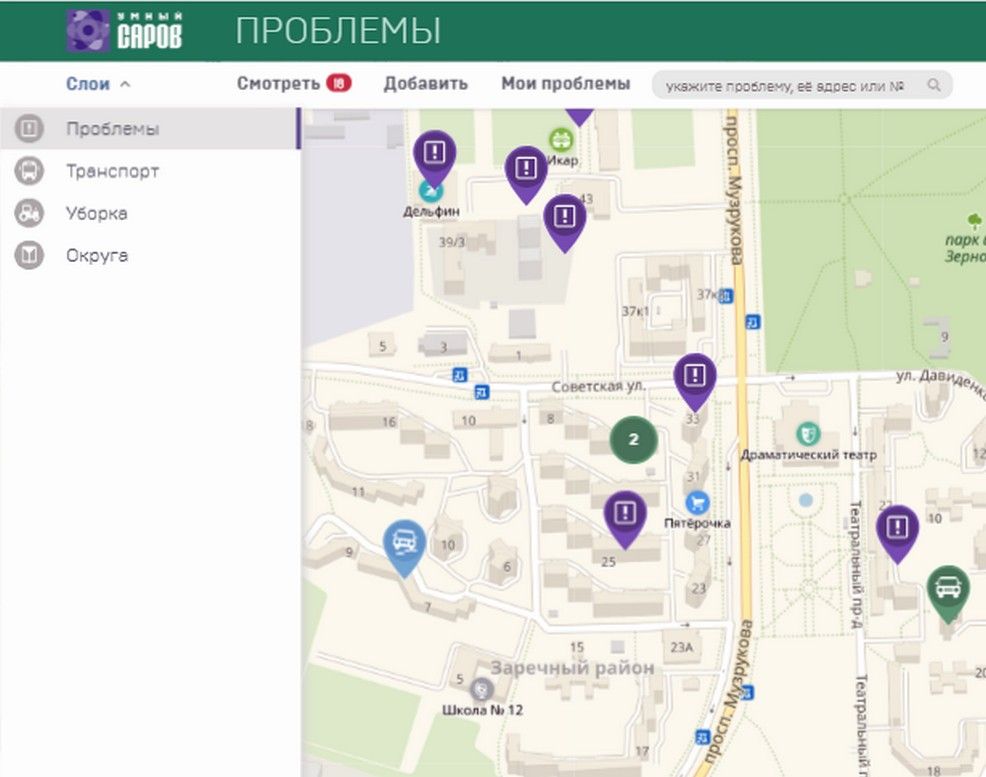The width and height of the screenshot is (986, 777).
Task: Click the green car marker
Action: click(947, 588)
